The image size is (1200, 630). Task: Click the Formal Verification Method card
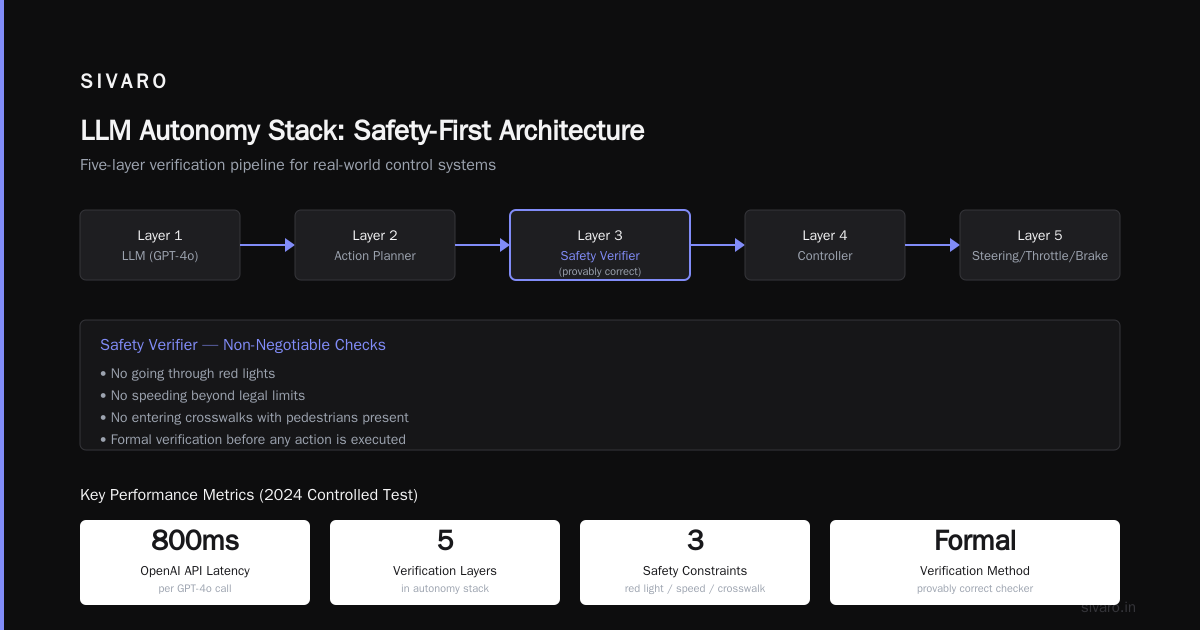(x=975, y=562)
